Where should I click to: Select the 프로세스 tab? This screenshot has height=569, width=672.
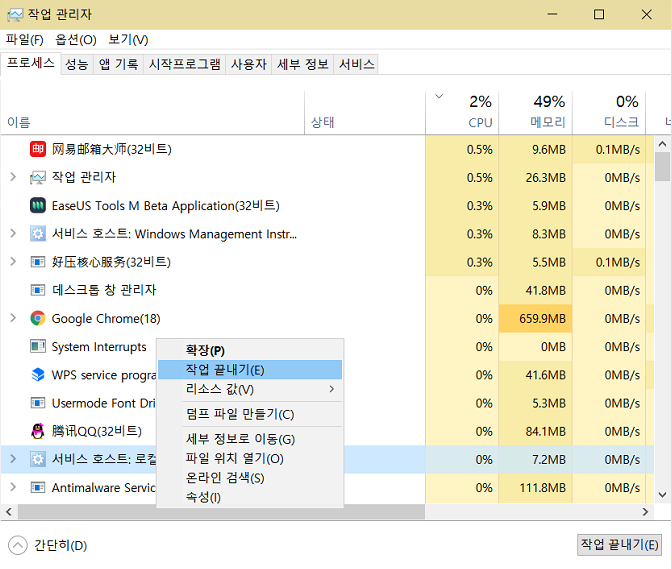click(x=31, y=63)
